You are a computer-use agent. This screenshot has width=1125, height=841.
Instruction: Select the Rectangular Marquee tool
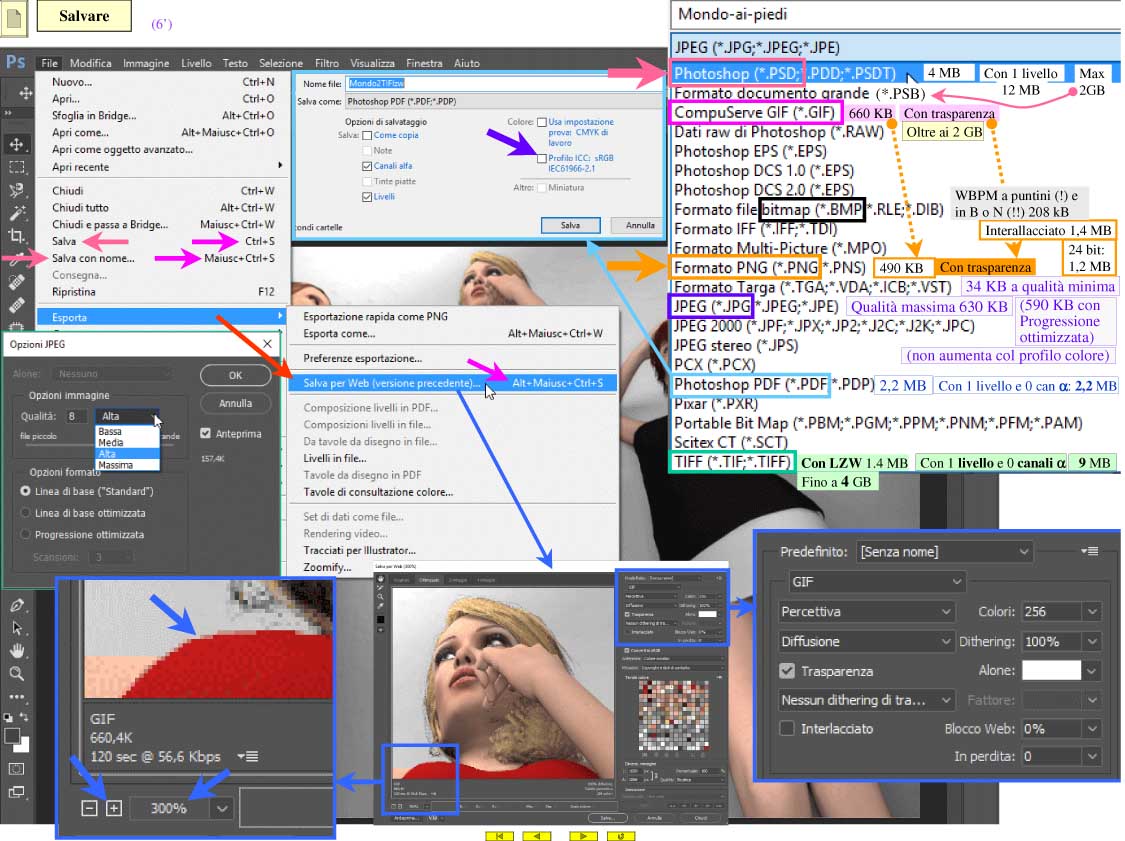17,167
